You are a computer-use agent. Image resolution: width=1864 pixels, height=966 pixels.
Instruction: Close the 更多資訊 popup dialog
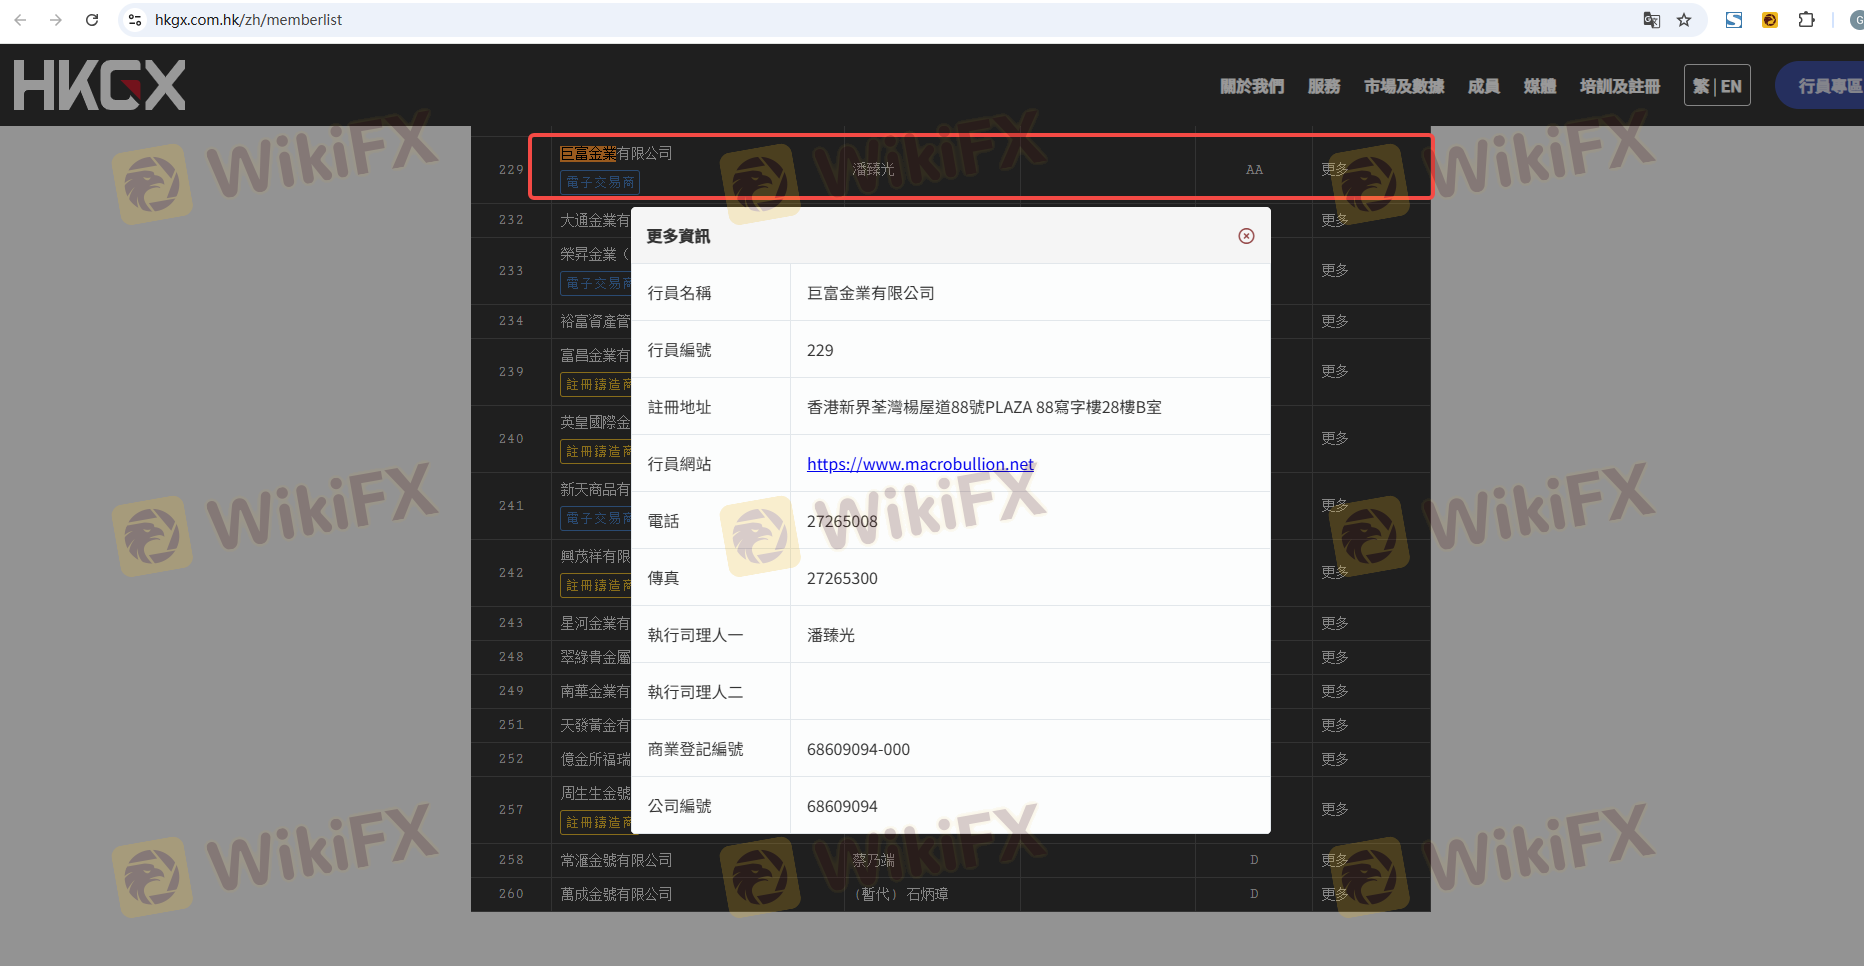[1246, 236]
